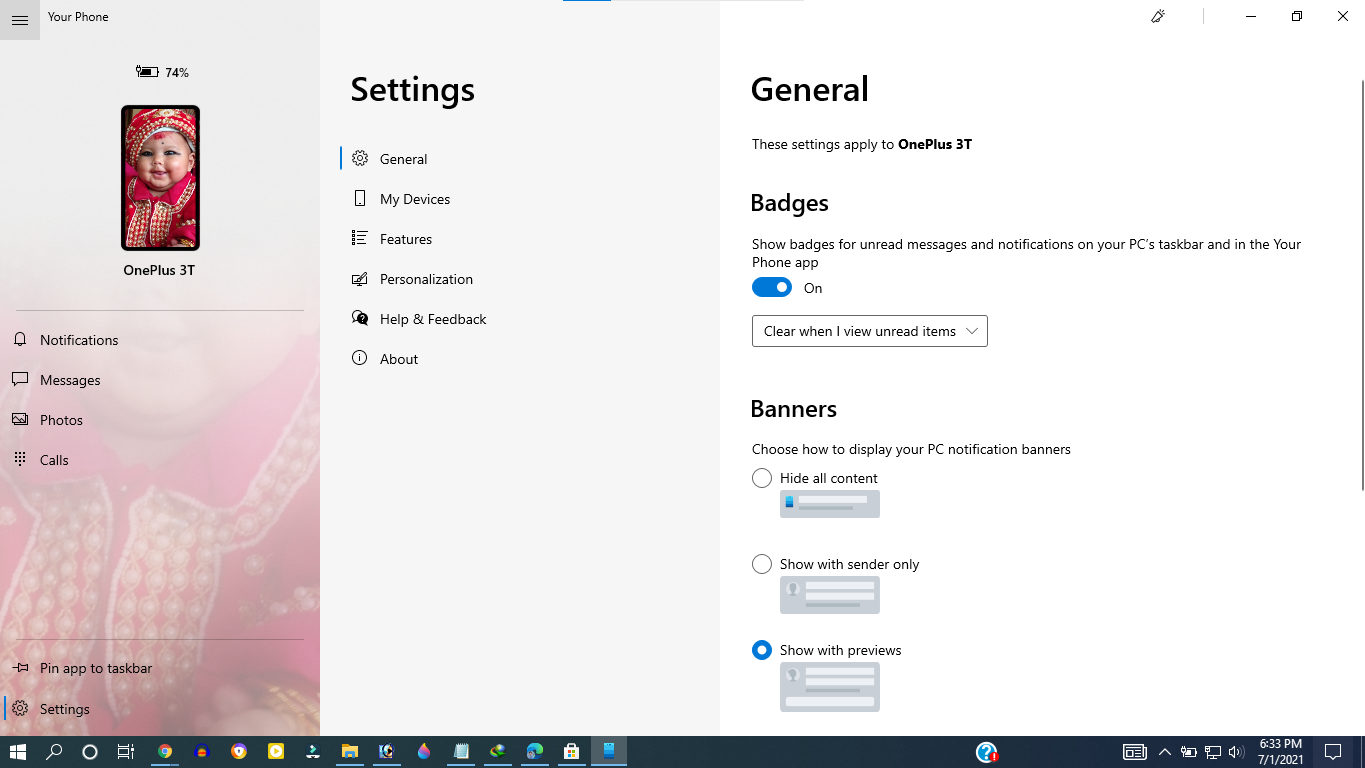The image size is (1365, 768).
Task: Click Pin app to taskbar
Action: [160, 668]
